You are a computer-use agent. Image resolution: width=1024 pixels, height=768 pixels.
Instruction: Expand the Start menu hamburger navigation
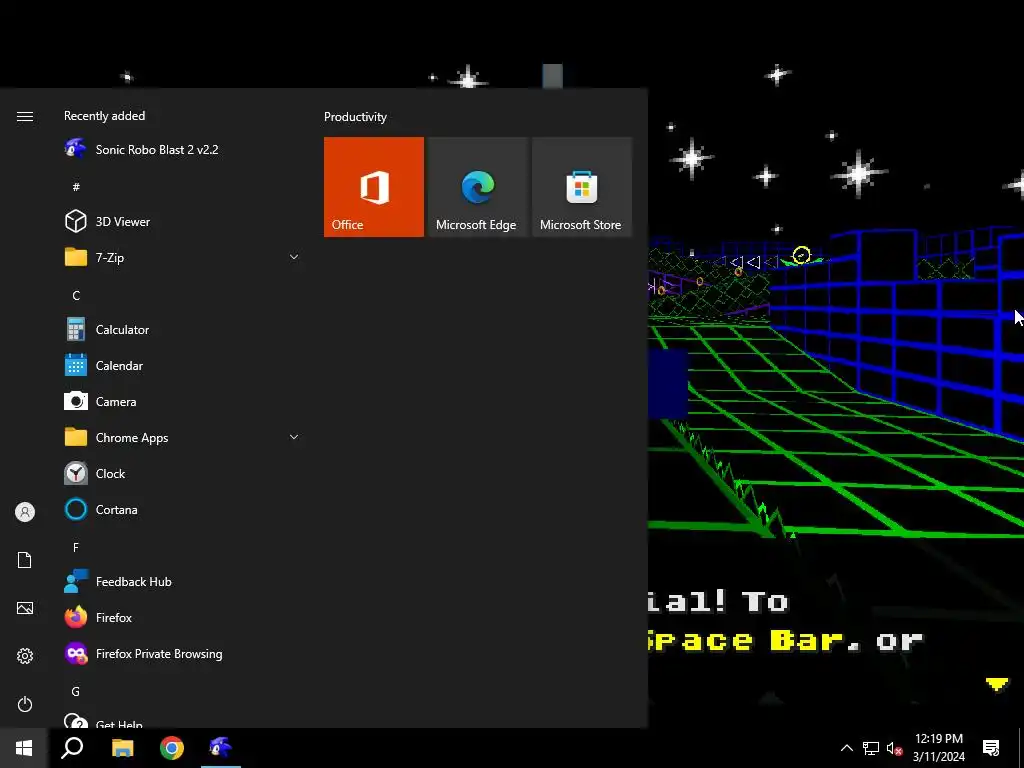(x=25, y=116)
